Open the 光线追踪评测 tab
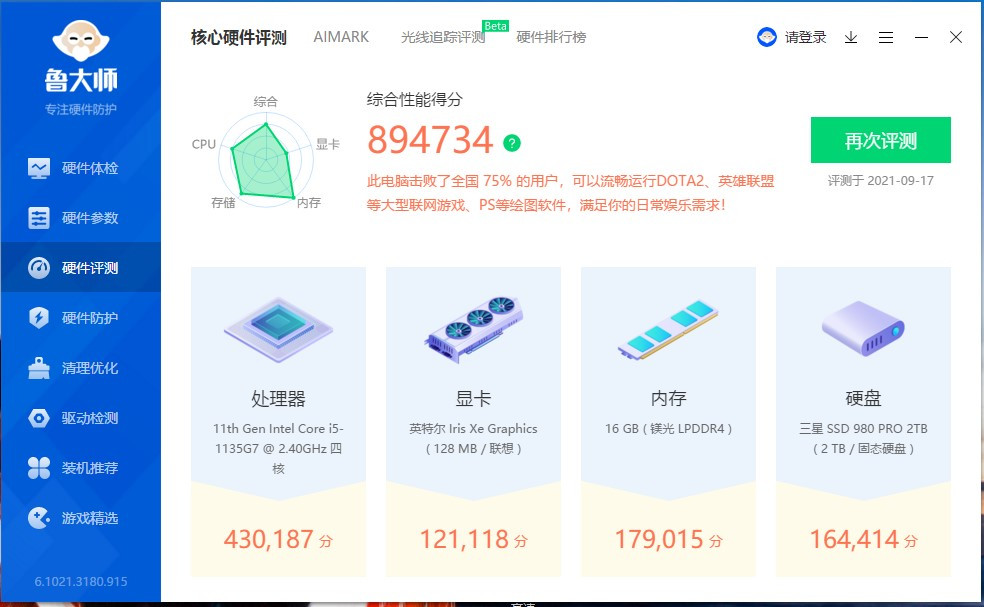 pyautogui.click(x=443, y=38)
